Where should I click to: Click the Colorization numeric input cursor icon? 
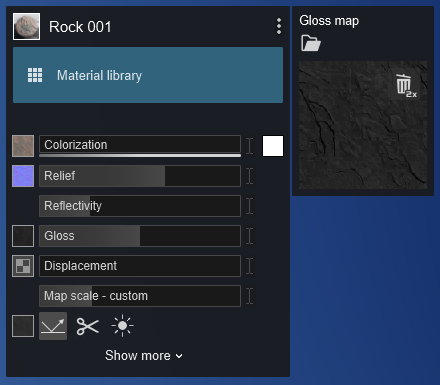pos(250,146)
